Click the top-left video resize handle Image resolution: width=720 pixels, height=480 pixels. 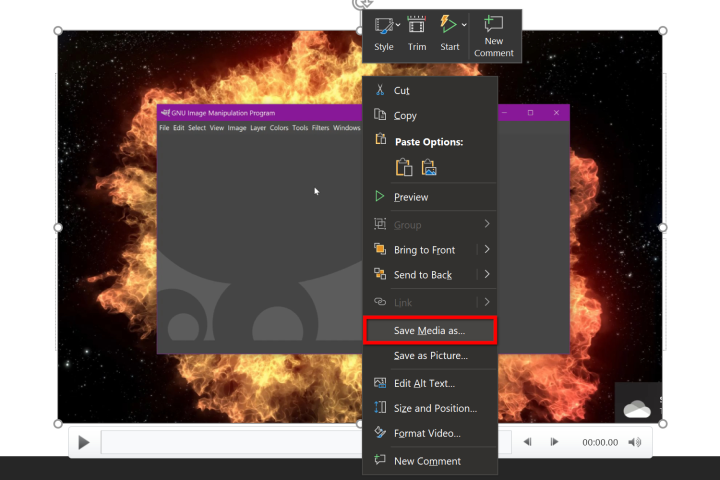tap(58, 31)
